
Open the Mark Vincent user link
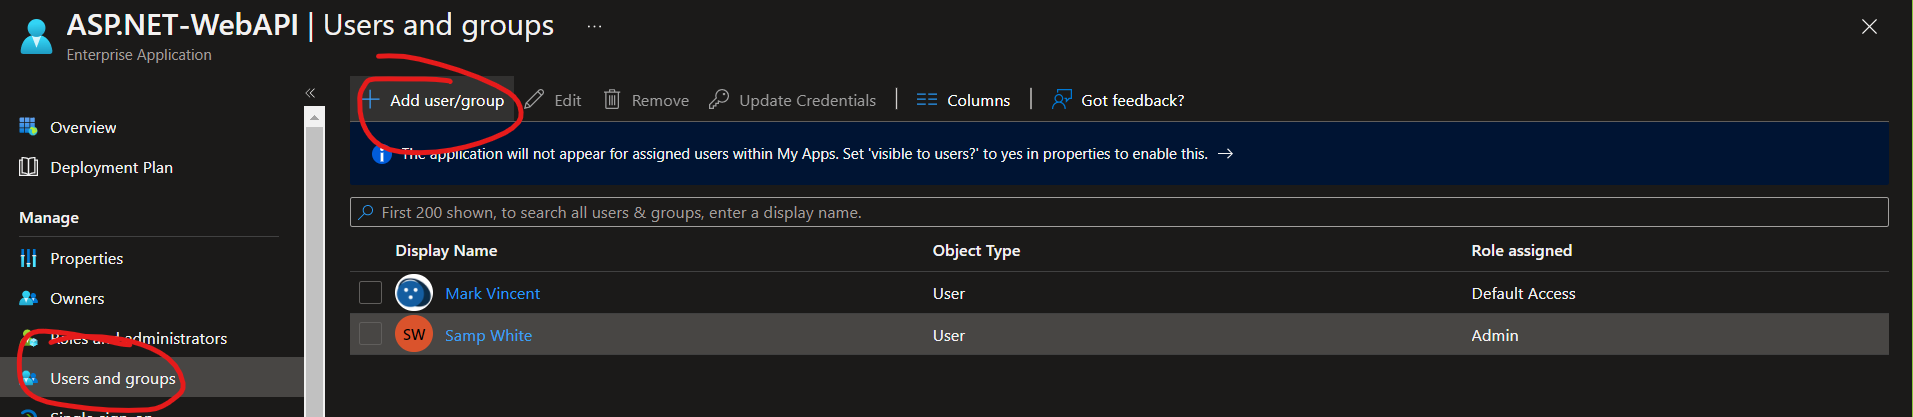click(492, 293)
